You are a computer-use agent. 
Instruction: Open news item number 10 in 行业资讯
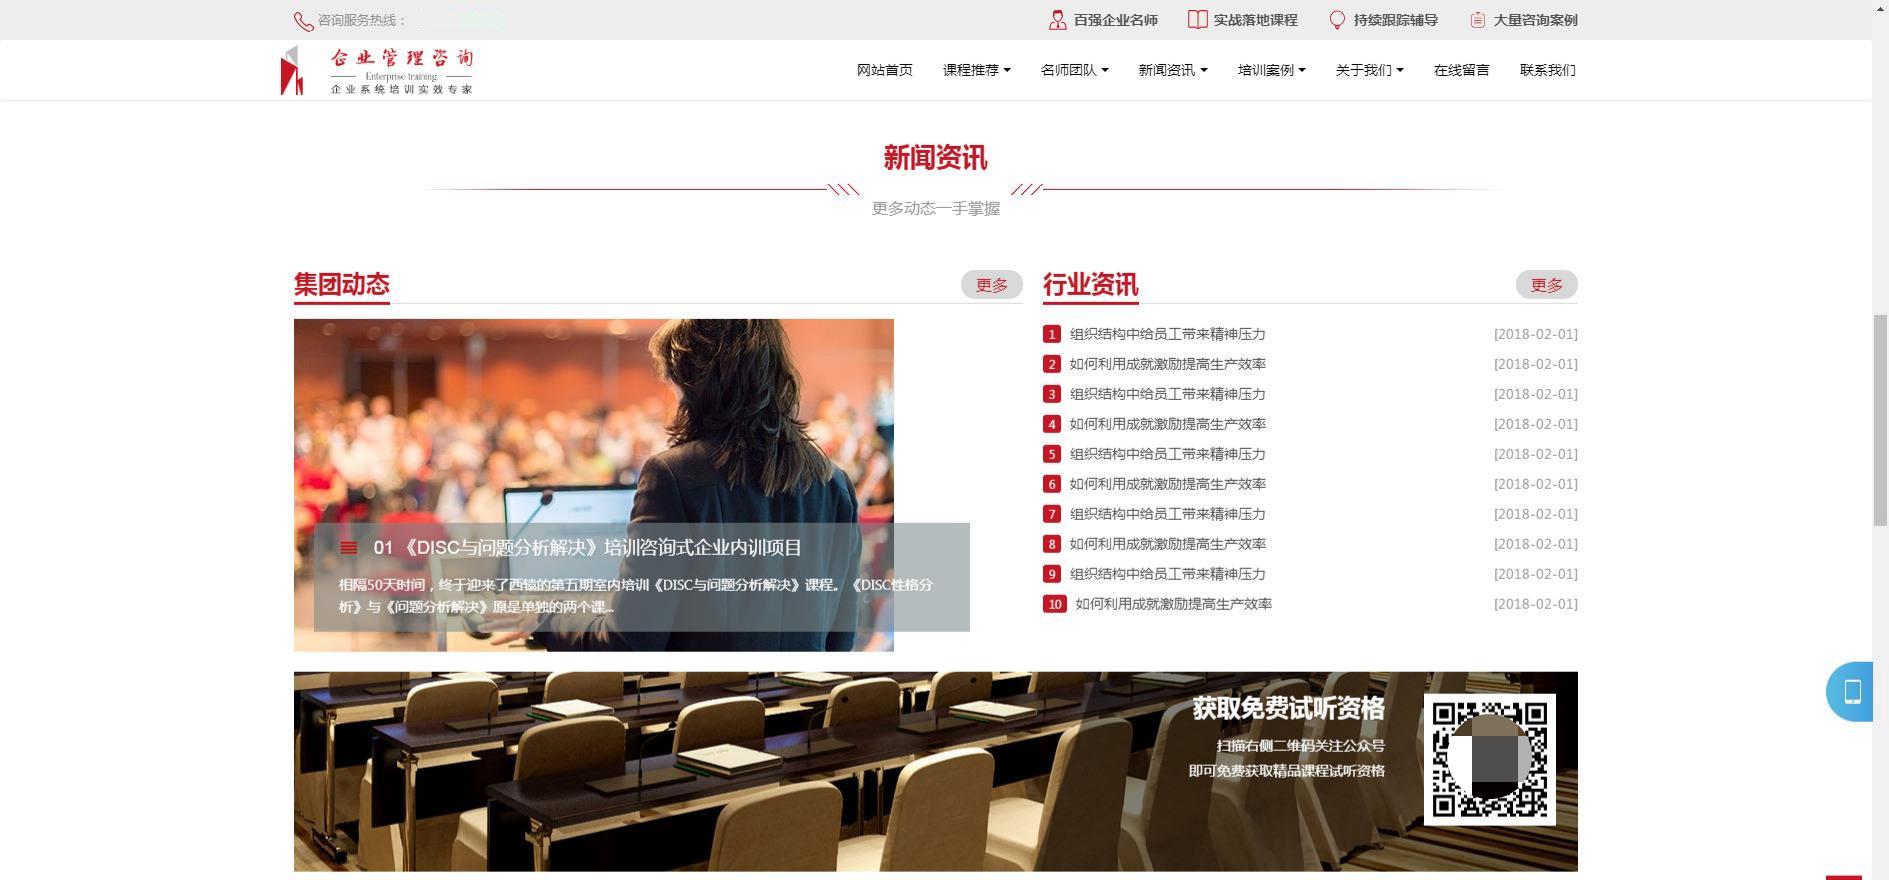pos(1172,604)
